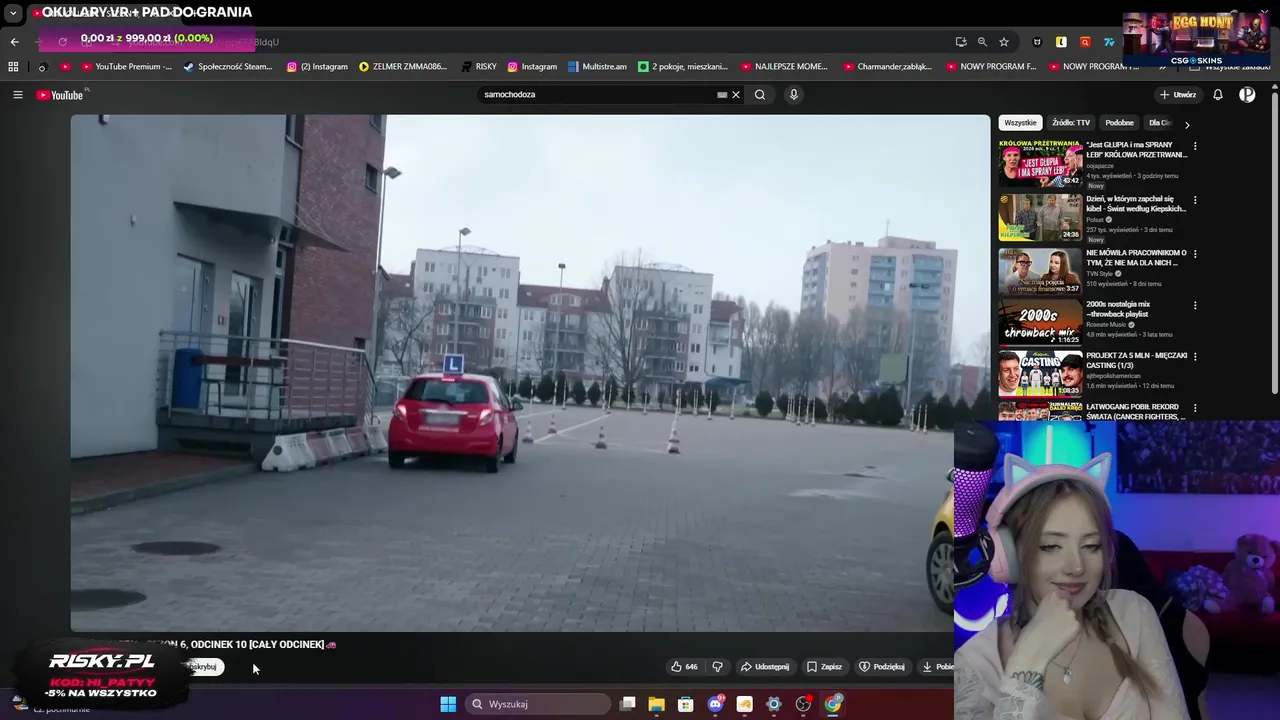Open the 2 pokoje, mieszkani... bookmark

682,67
